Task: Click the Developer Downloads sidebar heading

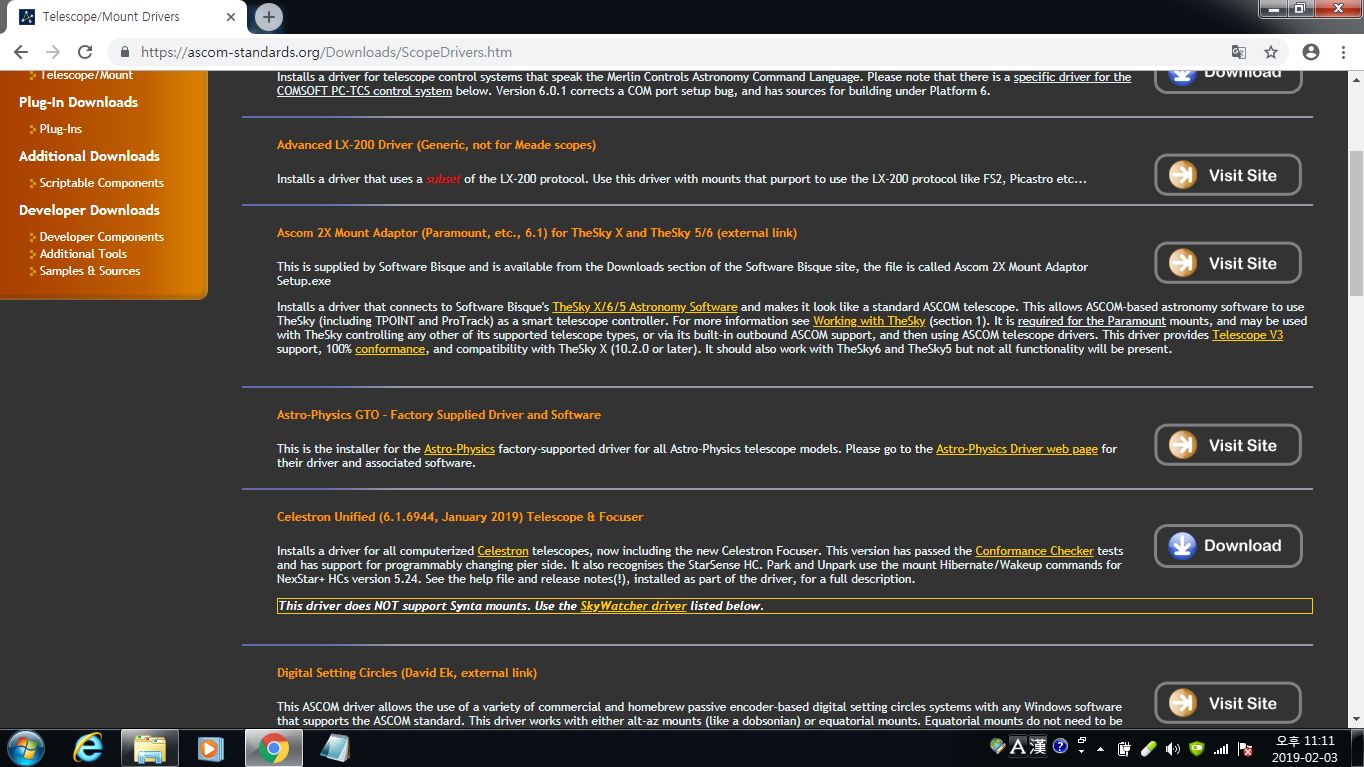Action: click(89, 210)
